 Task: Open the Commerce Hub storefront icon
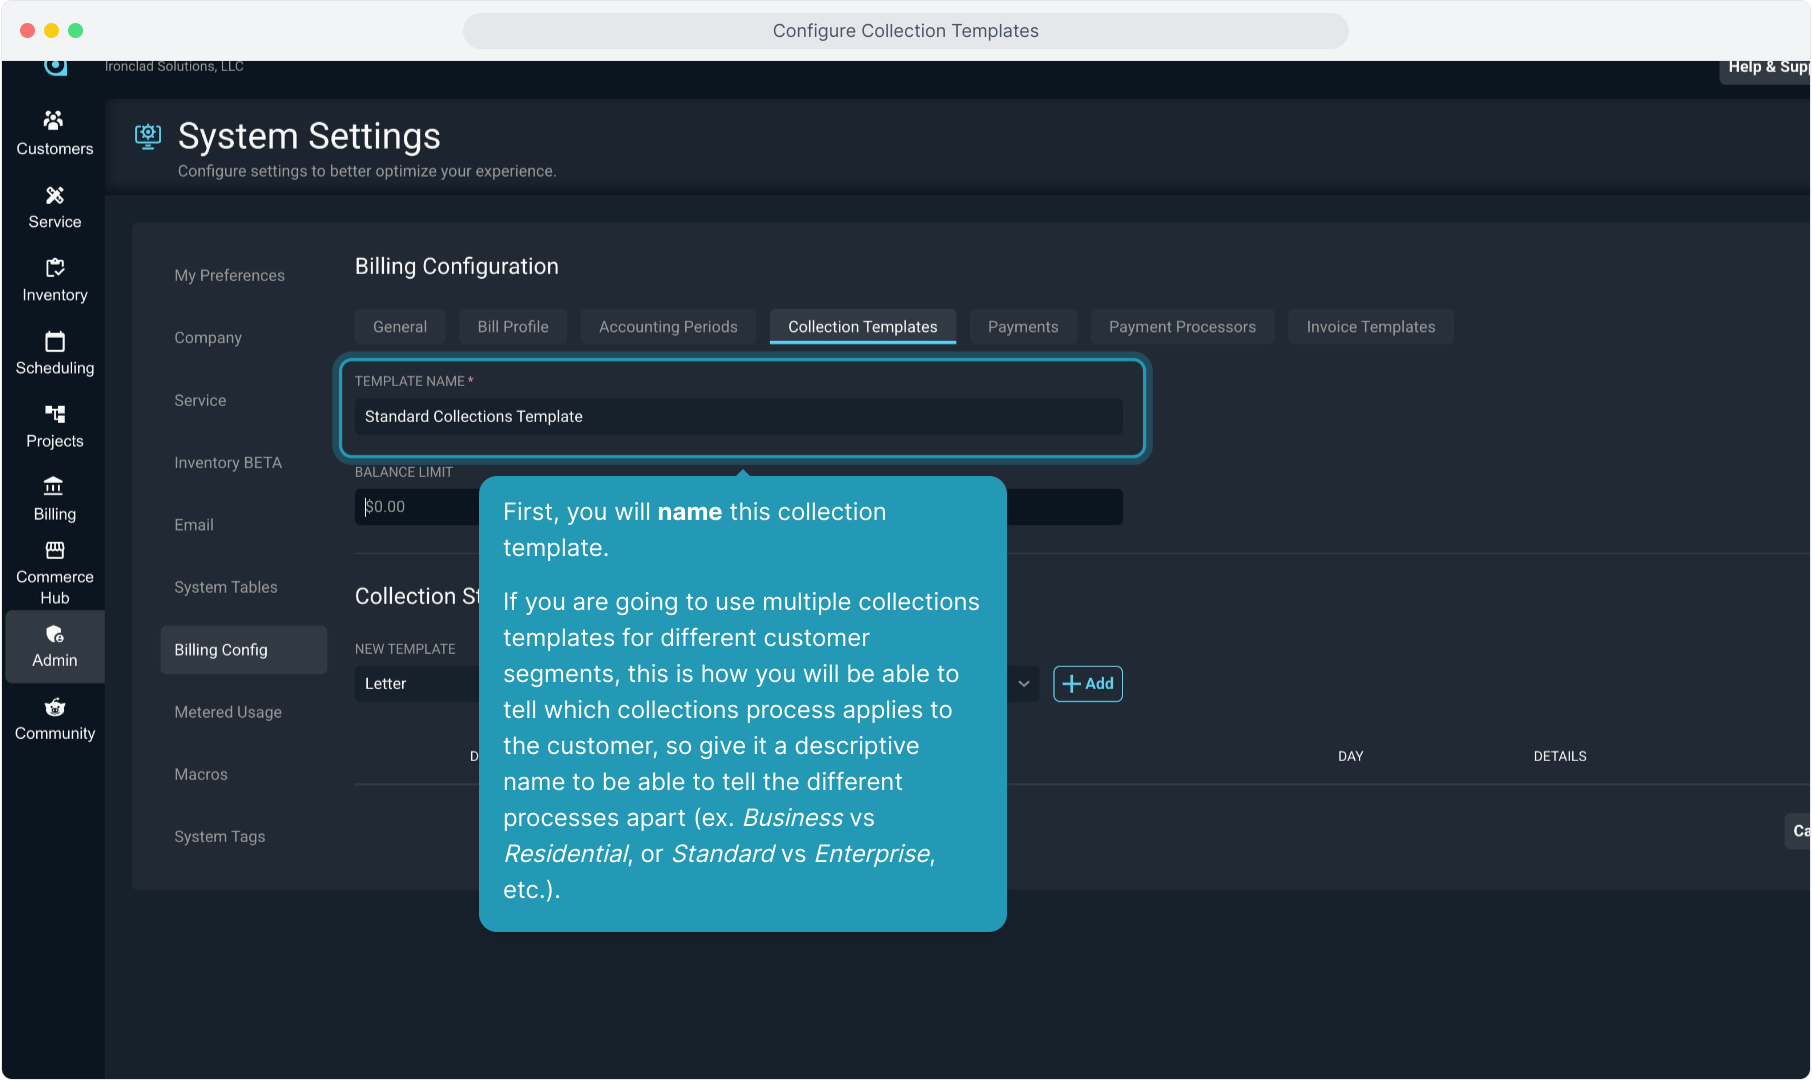pos(54,551)
